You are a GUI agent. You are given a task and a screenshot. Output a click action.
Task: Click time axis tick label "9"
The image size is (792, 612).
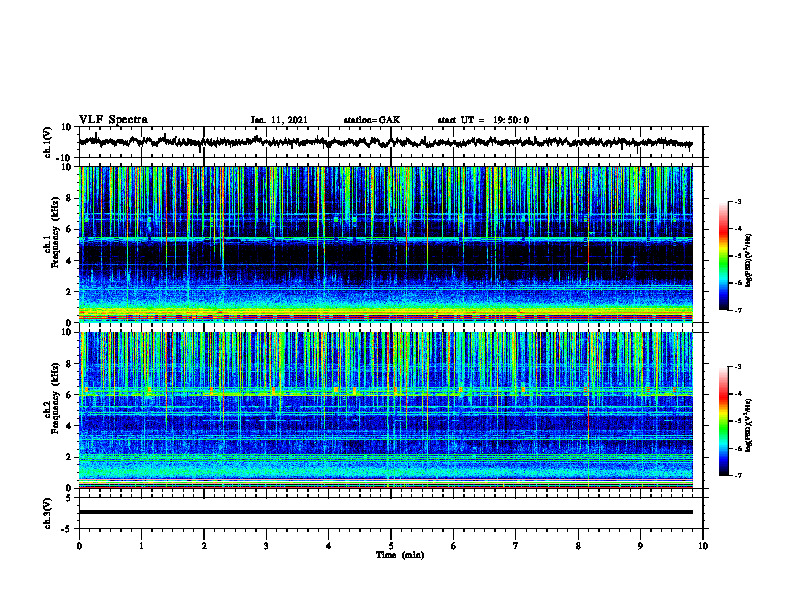point(640,546)
